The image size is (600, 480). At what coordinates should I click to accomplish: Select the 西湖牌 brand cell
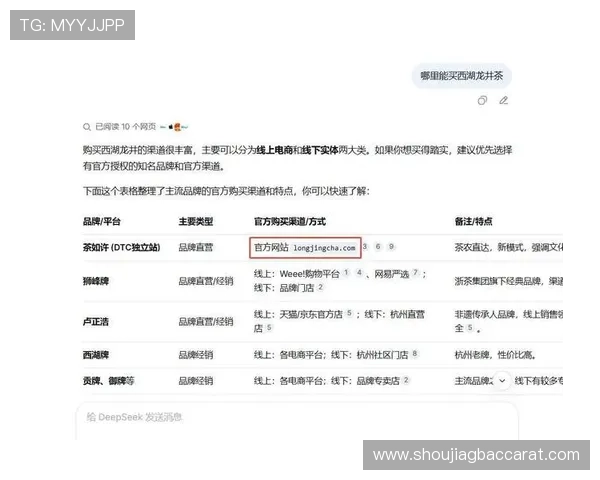click(96, 355)
